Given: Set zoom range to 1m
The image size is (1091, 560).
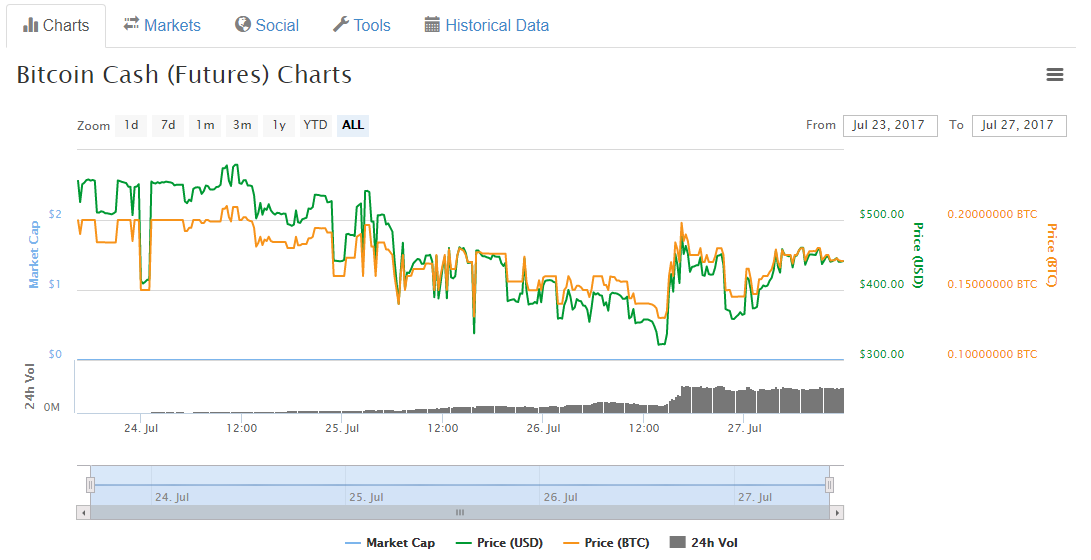Looking at the screenshot, I should point(205,125).
